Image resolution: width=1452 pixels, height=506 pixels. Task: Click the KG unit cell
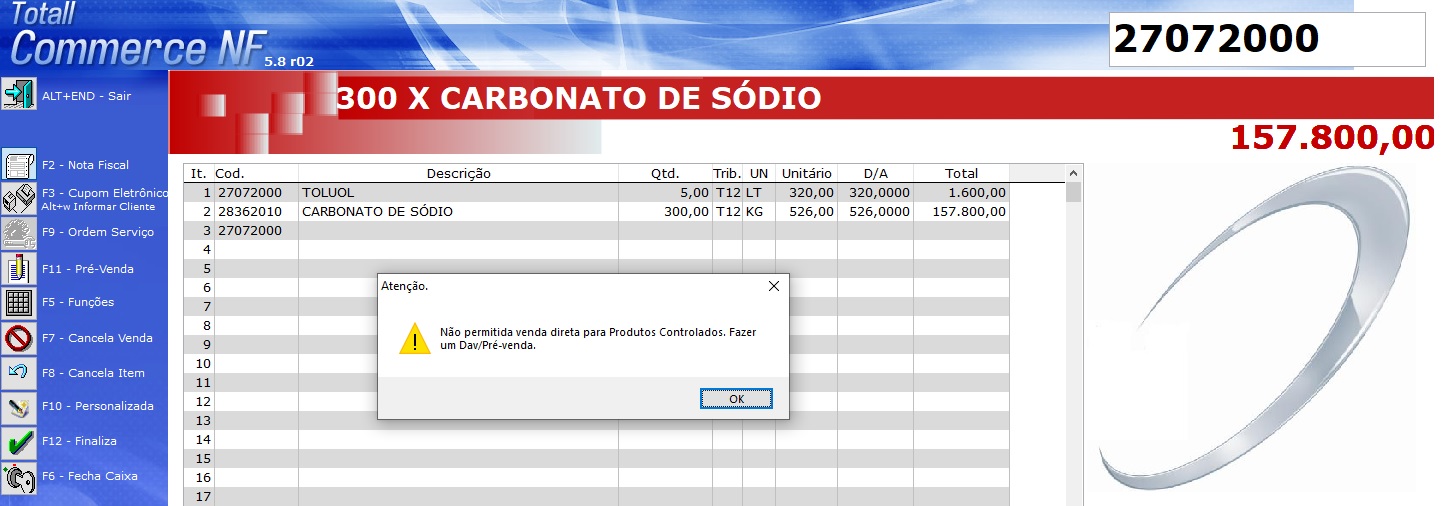click(758, 212)
